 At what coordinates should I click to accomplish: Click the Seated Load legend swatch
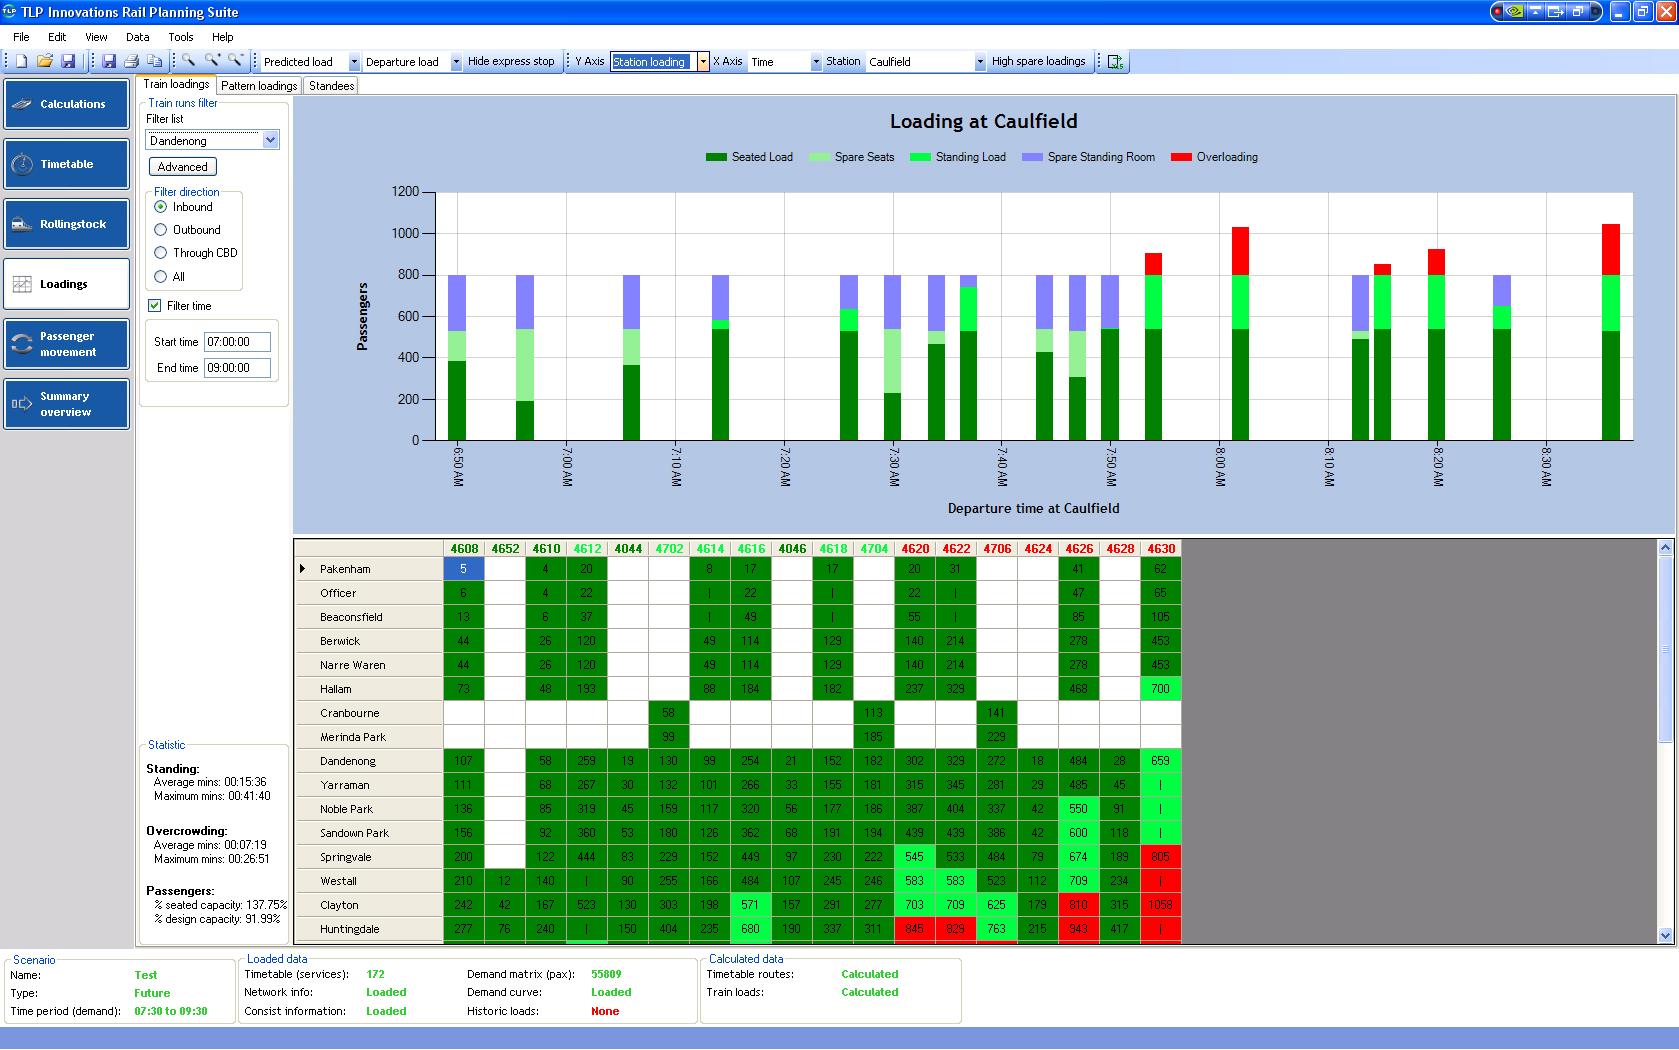(716, 157)
